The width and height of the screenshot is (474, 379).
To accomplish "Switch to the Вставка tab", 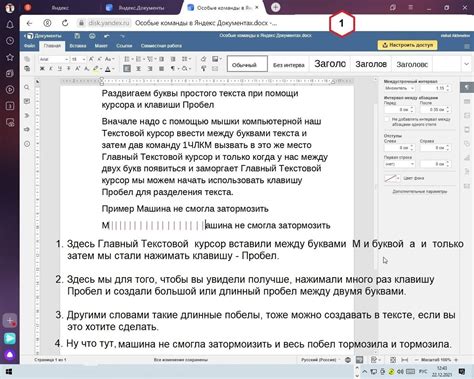I will (x=78, y=46).
